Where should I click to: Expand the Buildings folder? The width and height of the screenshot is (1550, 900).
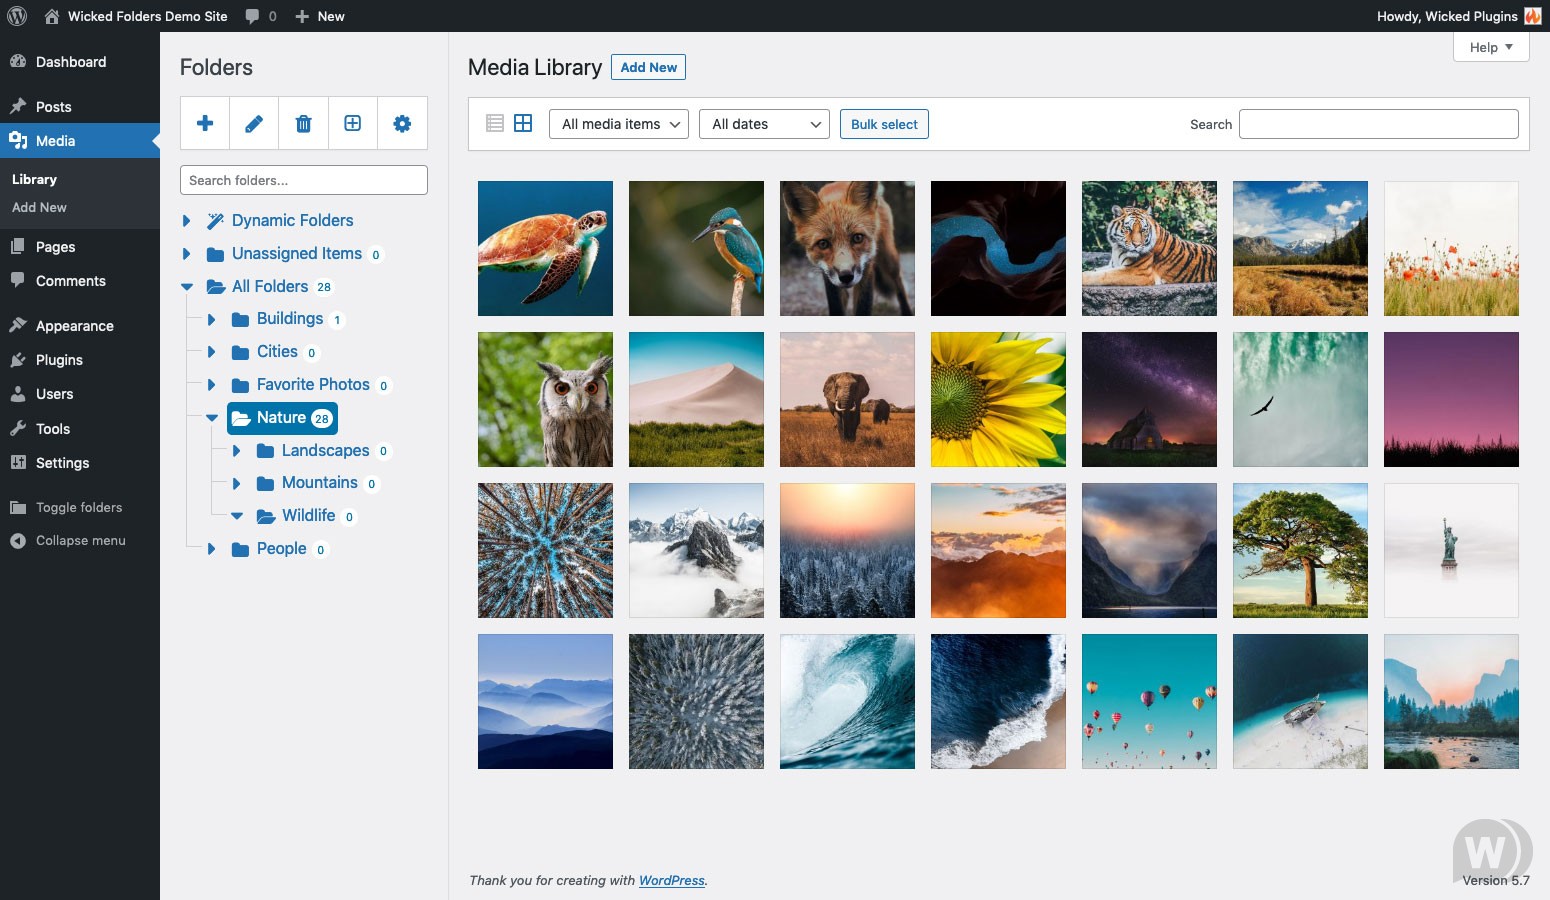pyautogui.click(x=211, y=318)
